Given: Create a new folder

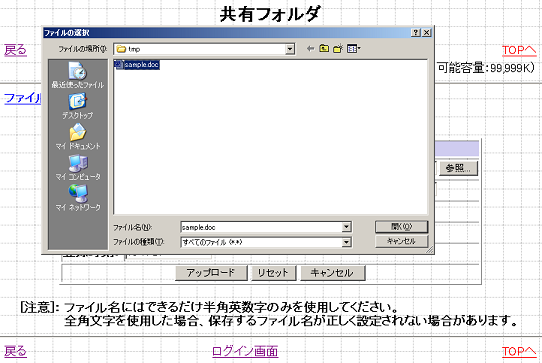Looking at the screenshot, I should pos(338,49).
